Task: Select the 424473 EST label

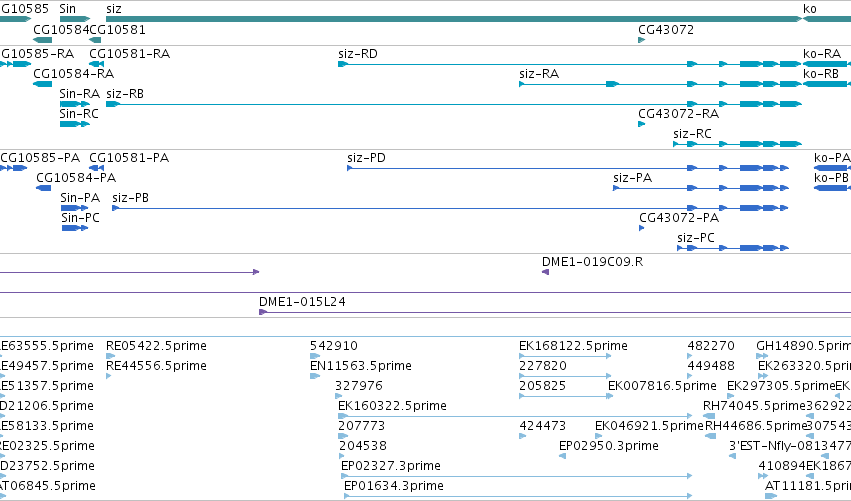Action: tap(543, 427)
